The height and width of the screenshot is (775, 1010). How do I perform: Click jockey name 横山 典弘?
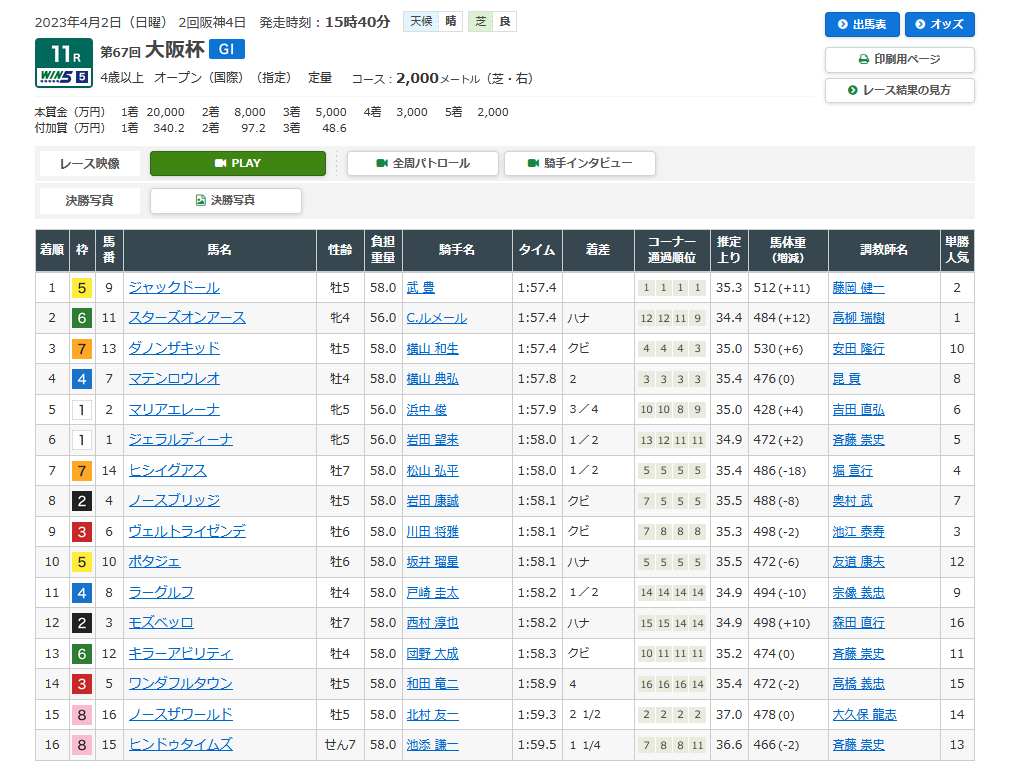point(432,379)
